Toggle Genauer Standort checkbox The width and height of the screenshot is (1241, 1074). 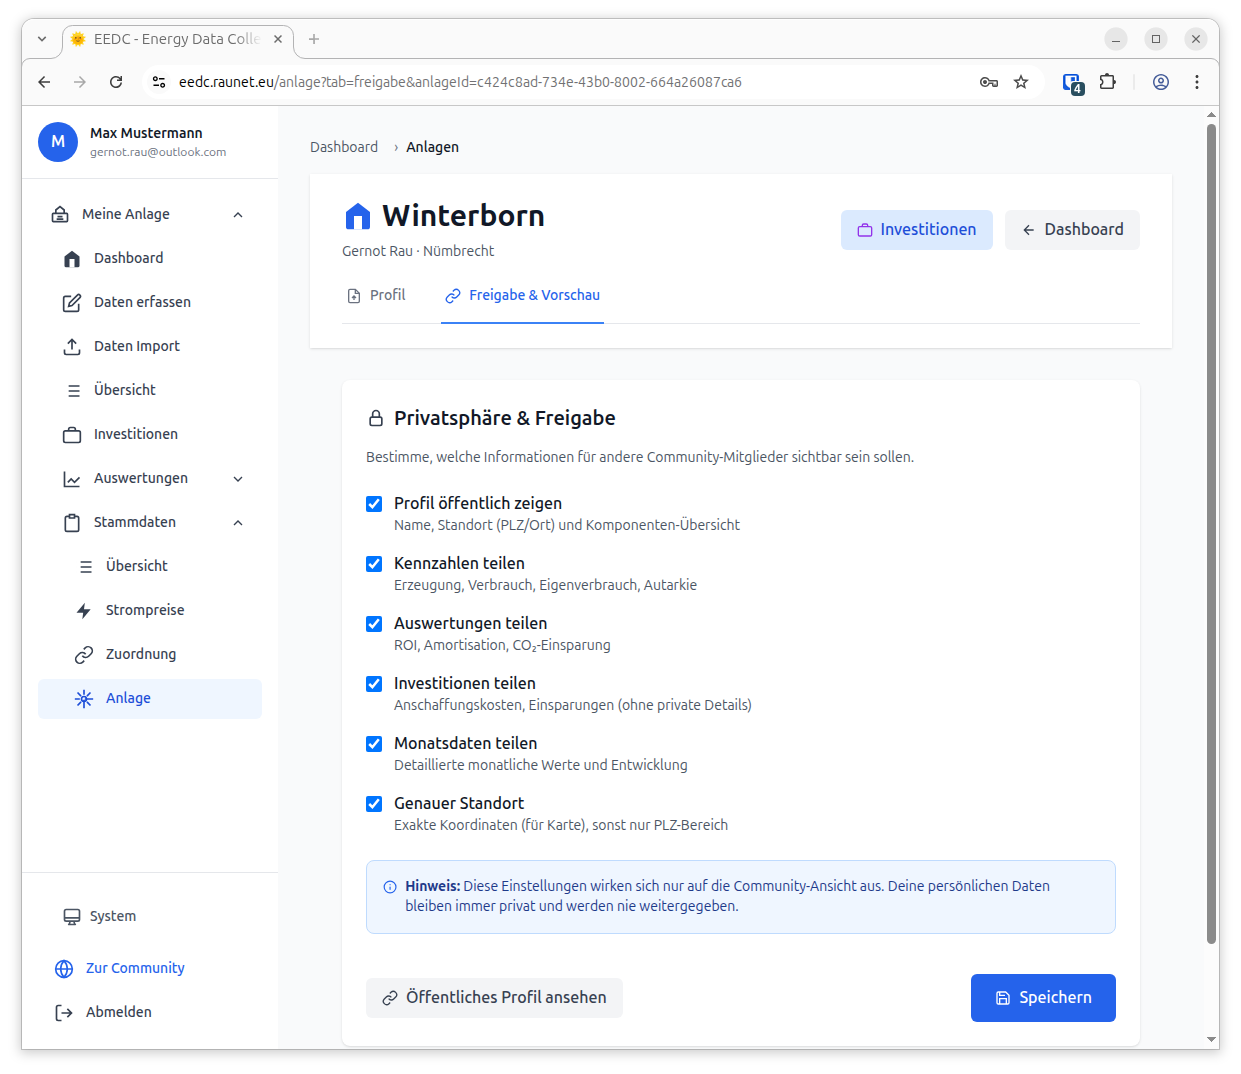pos(374,804)
